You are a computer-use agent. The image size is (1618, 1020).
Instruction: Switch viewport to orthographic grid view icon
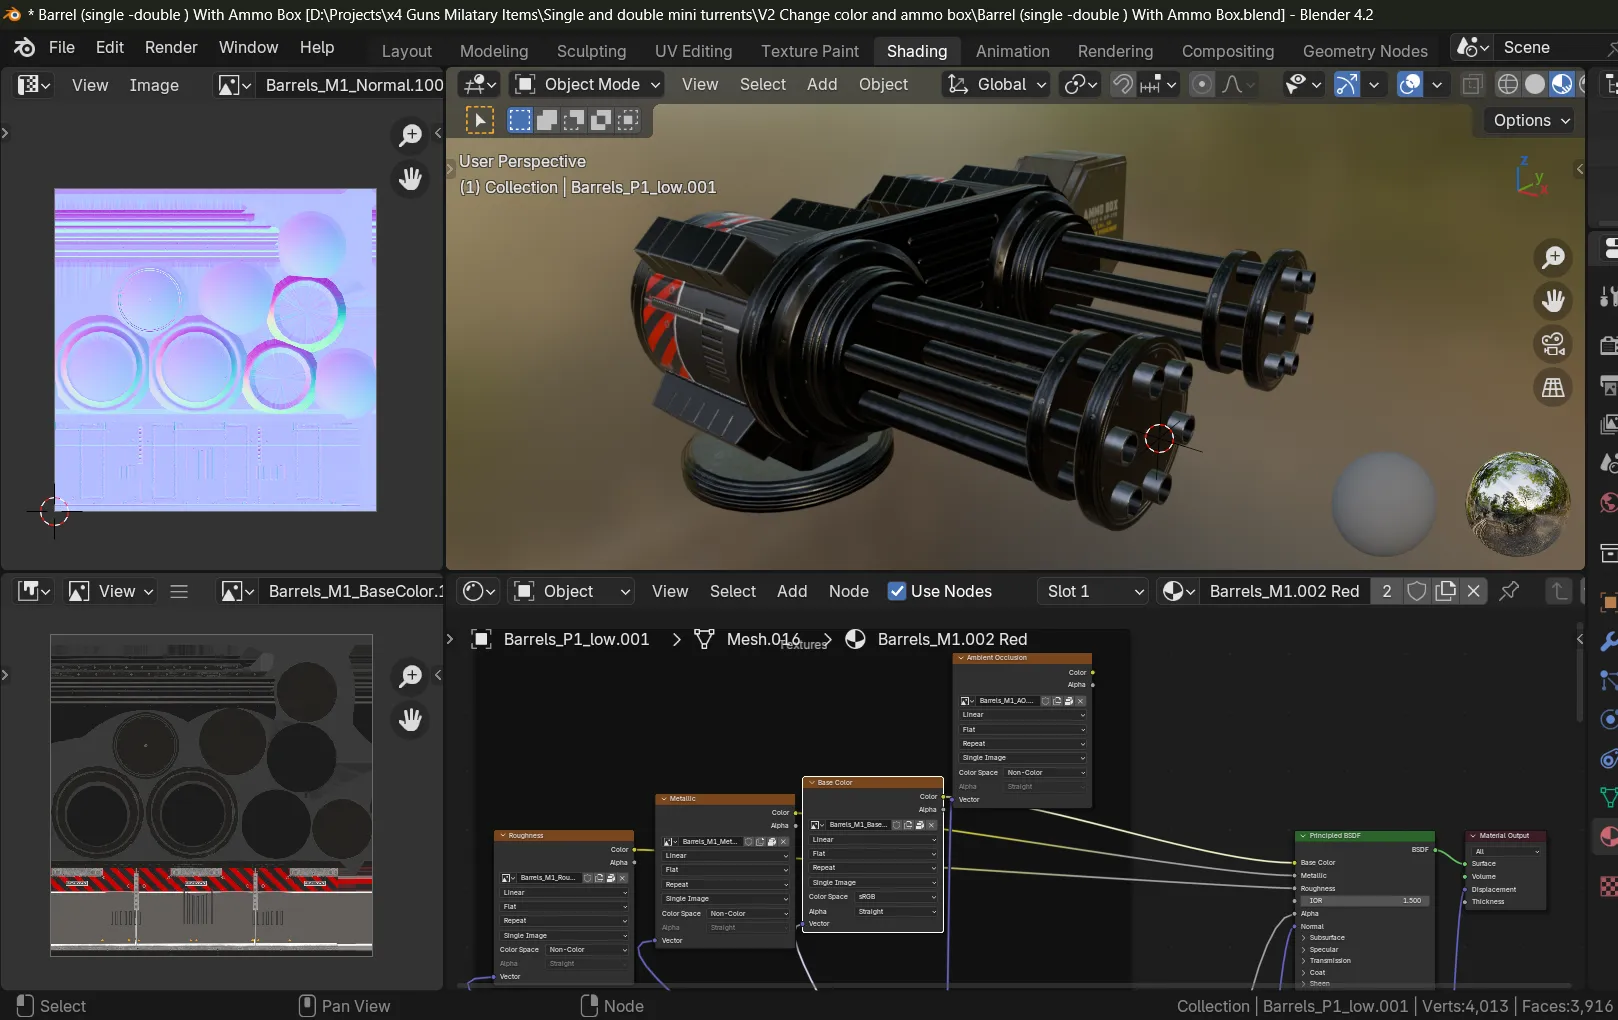(x=1553, y=388)
